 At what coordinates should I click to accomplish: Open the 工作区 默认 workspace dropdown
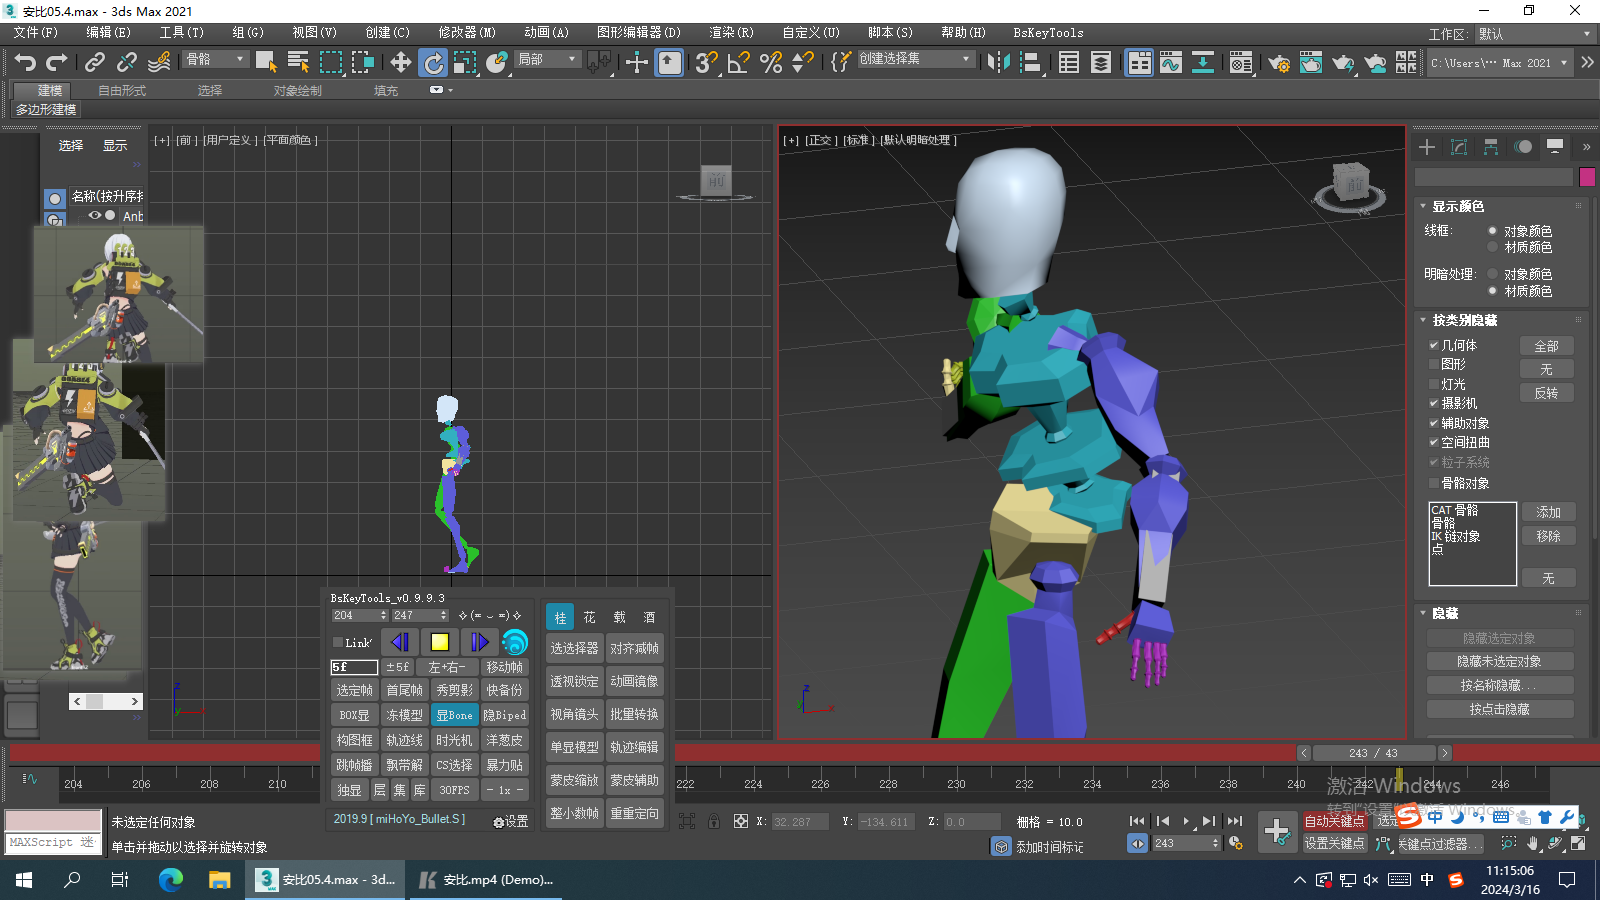tap(1535, 34)
